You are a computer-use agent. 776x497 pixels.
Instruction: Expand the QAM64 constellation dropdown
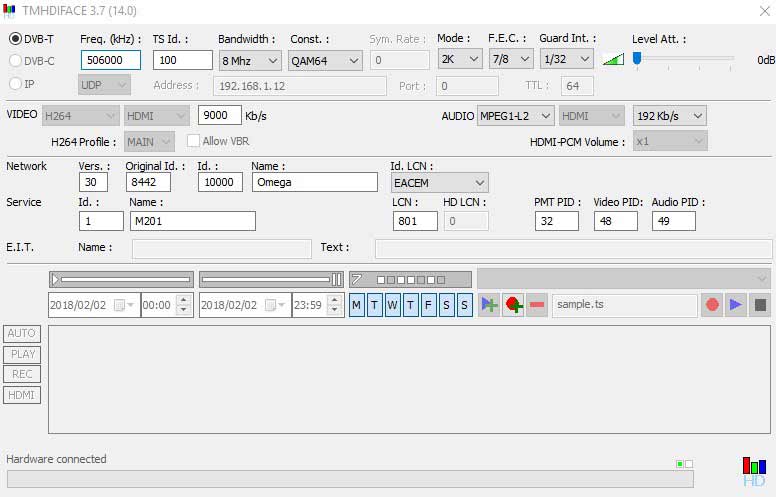pyautogui.click(x=325, y=60)
